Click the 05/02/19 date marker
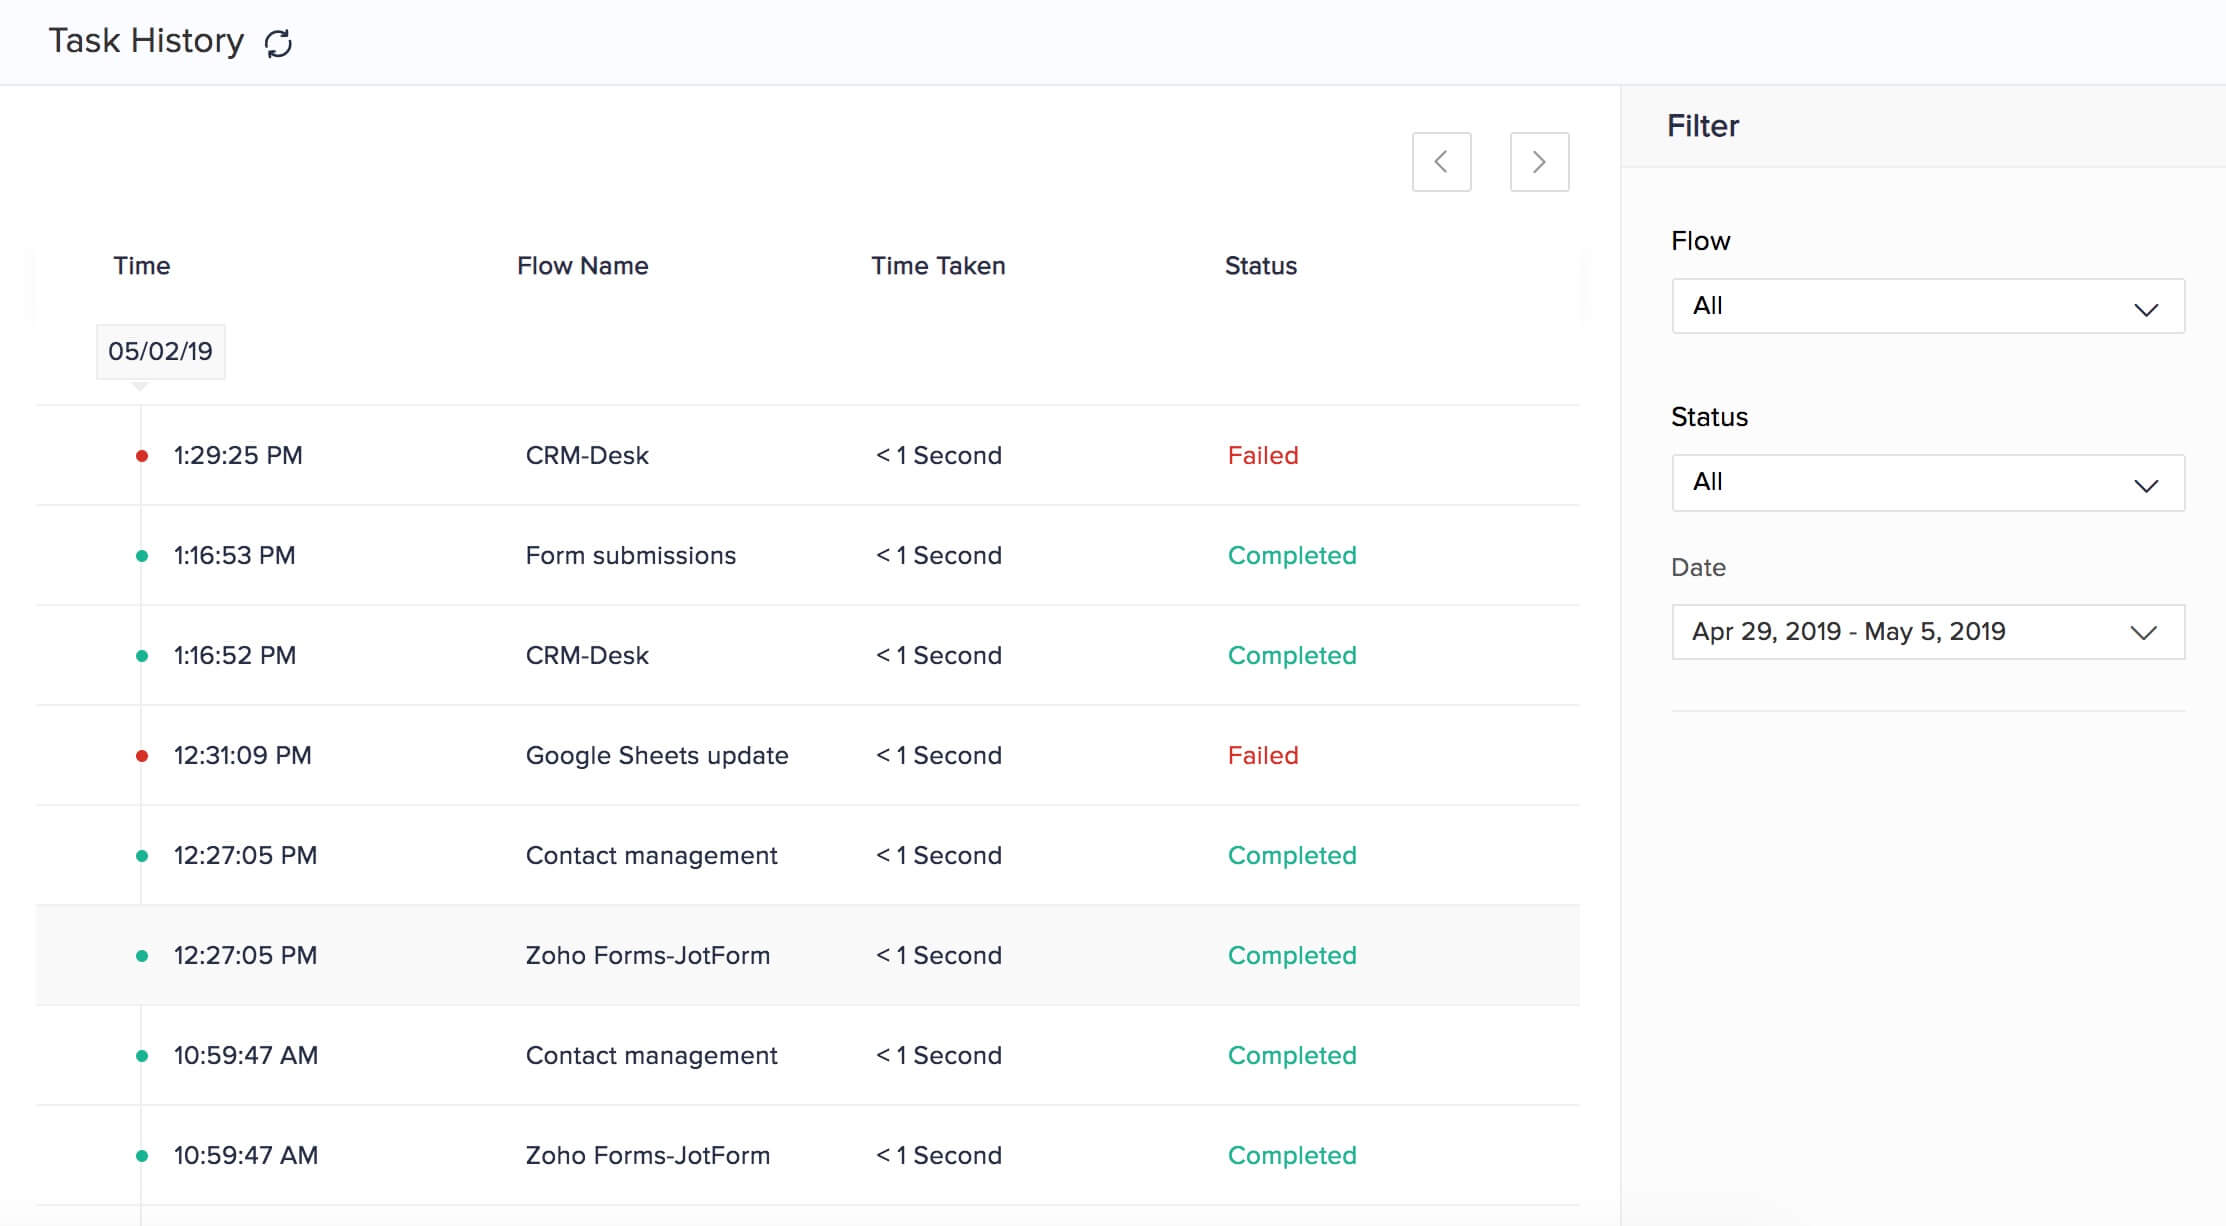 pyautogui.click(x=160, y=352)
